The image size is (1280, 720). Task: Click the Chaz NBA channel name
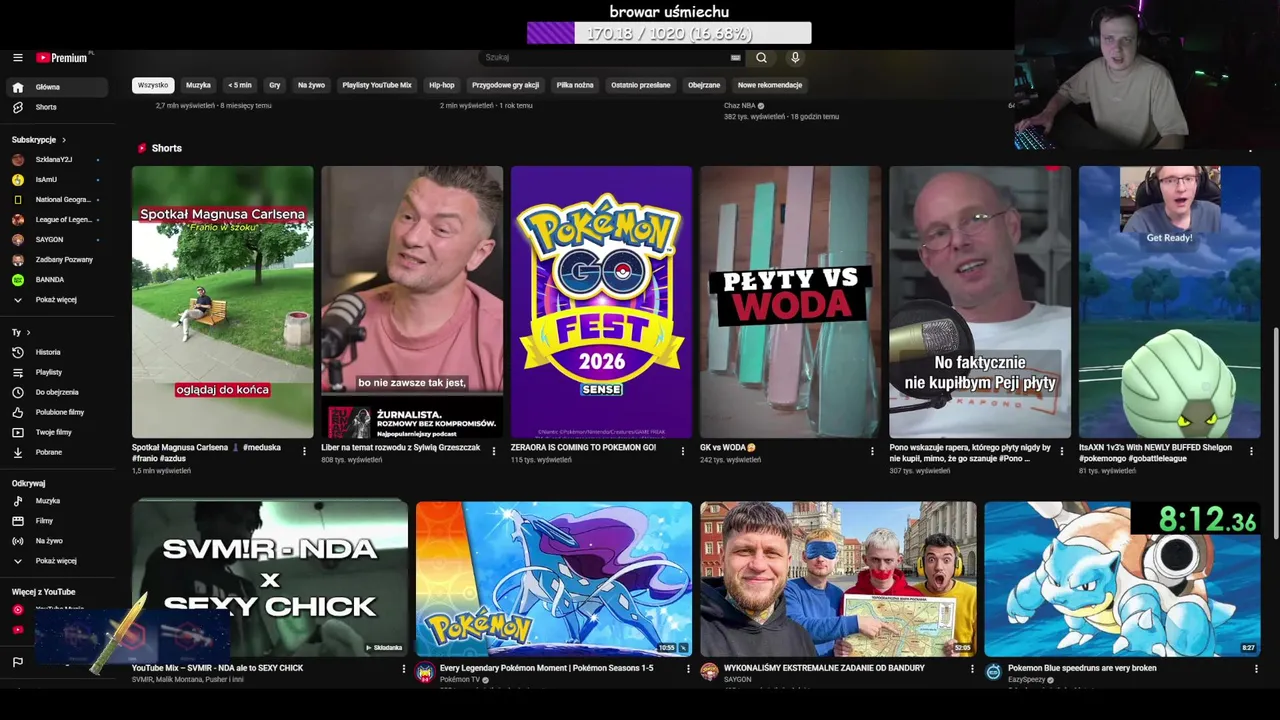(x=740, y=106)
